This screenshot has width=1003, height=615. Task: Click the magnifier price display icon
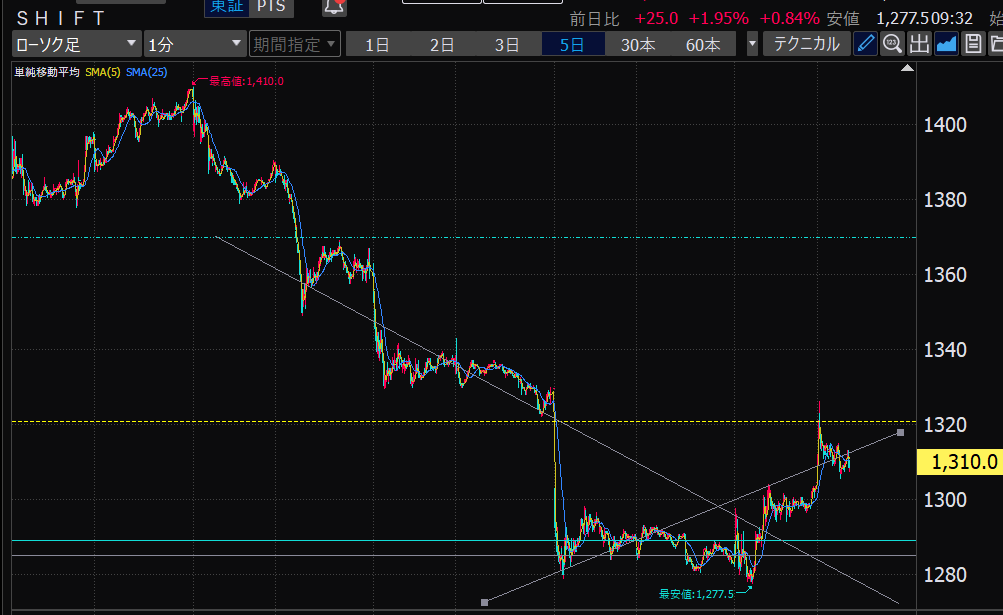pyautogui.click(x=893, y=44)
